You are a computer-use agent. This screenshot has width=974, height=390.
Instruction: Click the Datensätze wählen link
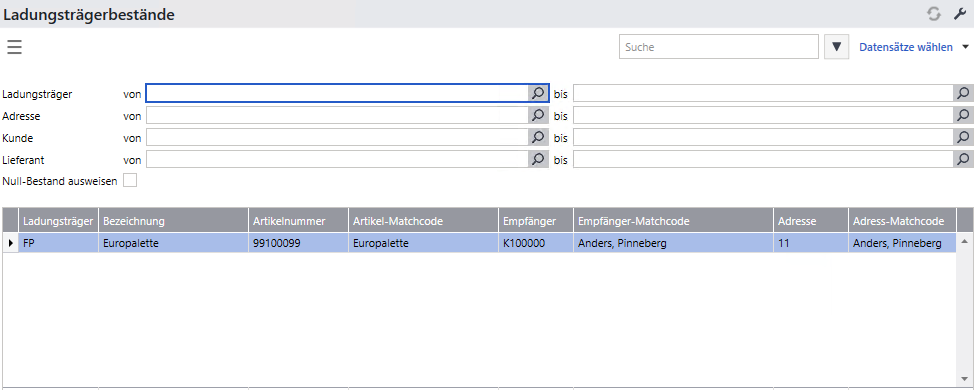(x=906, y=47)
